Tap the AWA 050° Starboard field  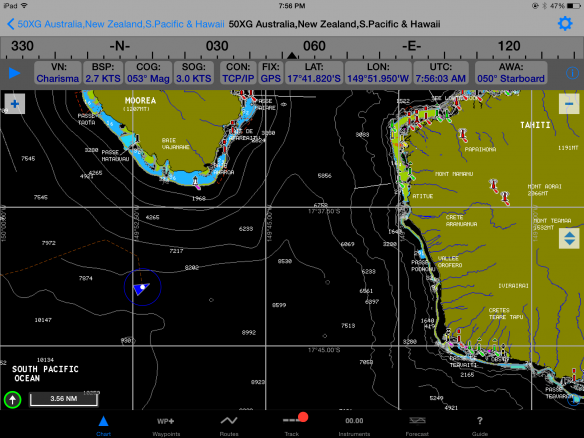[x=511, y=73]
